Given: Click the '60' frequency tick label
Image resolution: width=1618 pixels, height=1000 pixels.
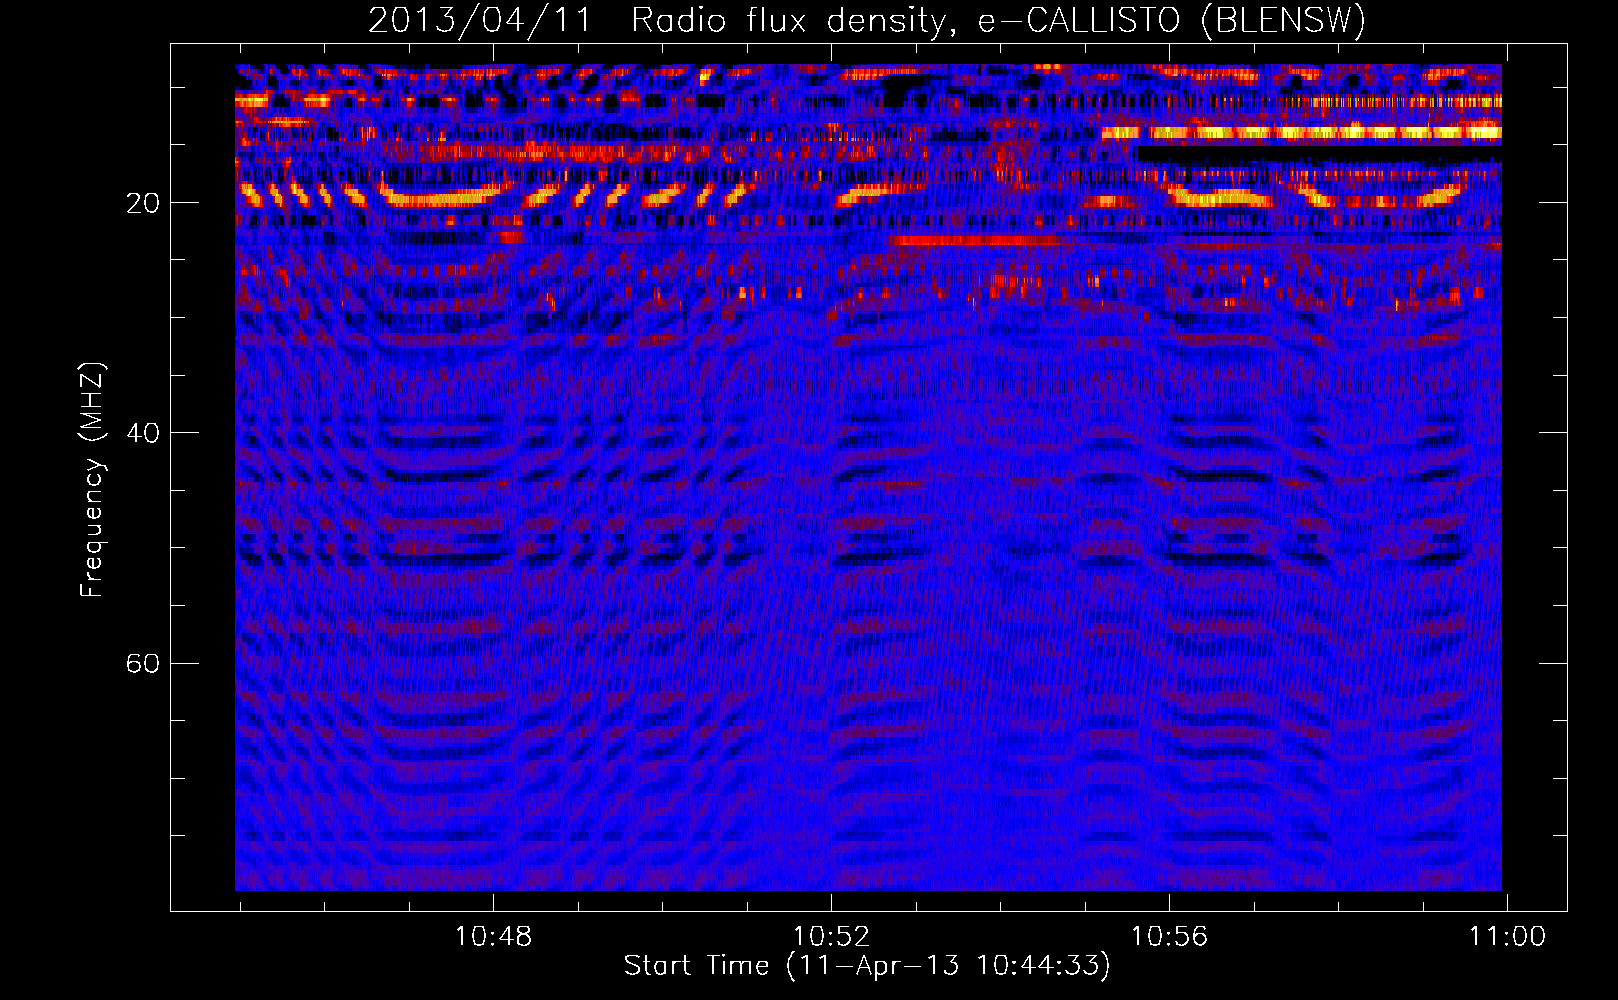Looking at the screenshot, I should [x=142, y=663].
